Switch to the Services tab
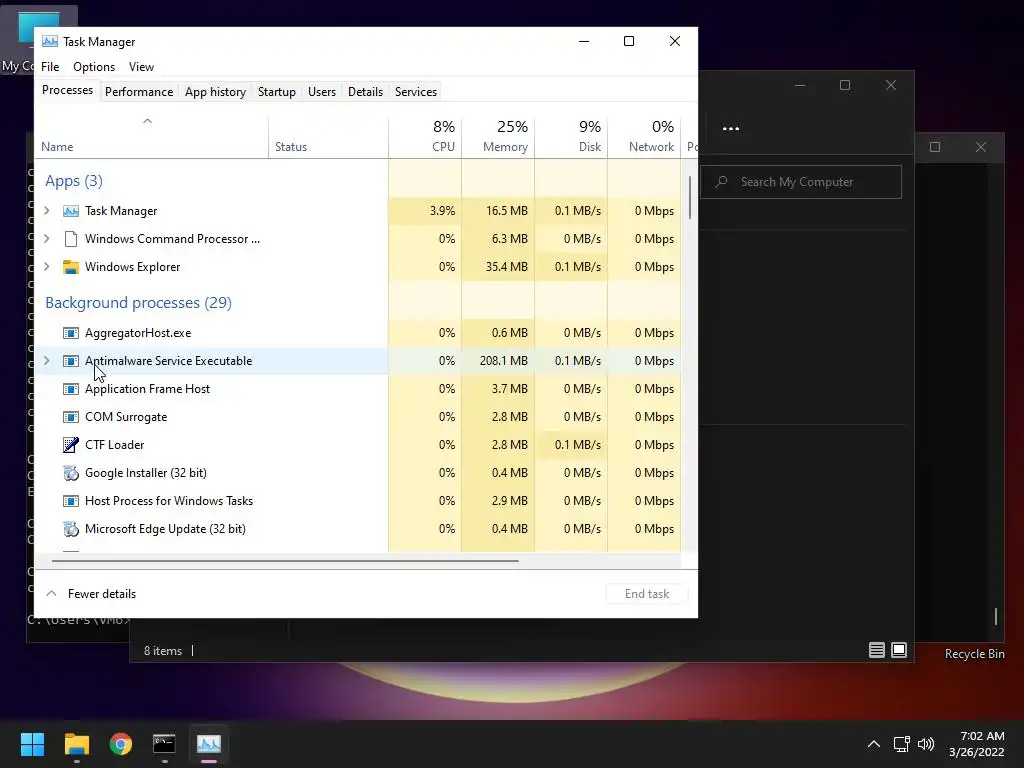The height and width of the screenshot is (768, 1024). pyautogui.click(x=416, y=92)
